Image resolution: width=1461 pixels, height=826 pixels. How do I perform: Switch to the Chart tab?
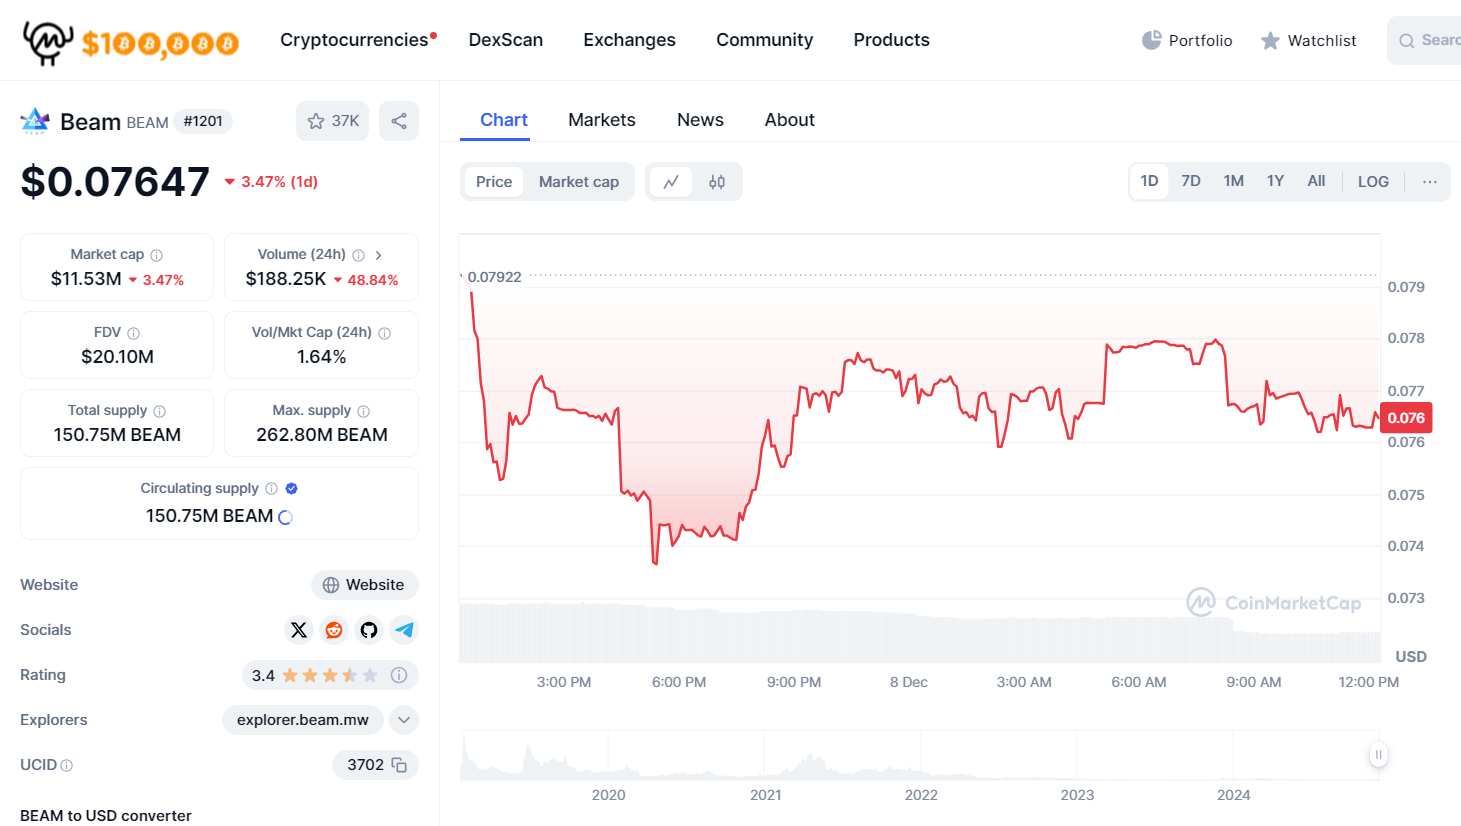tap(504, 120)
